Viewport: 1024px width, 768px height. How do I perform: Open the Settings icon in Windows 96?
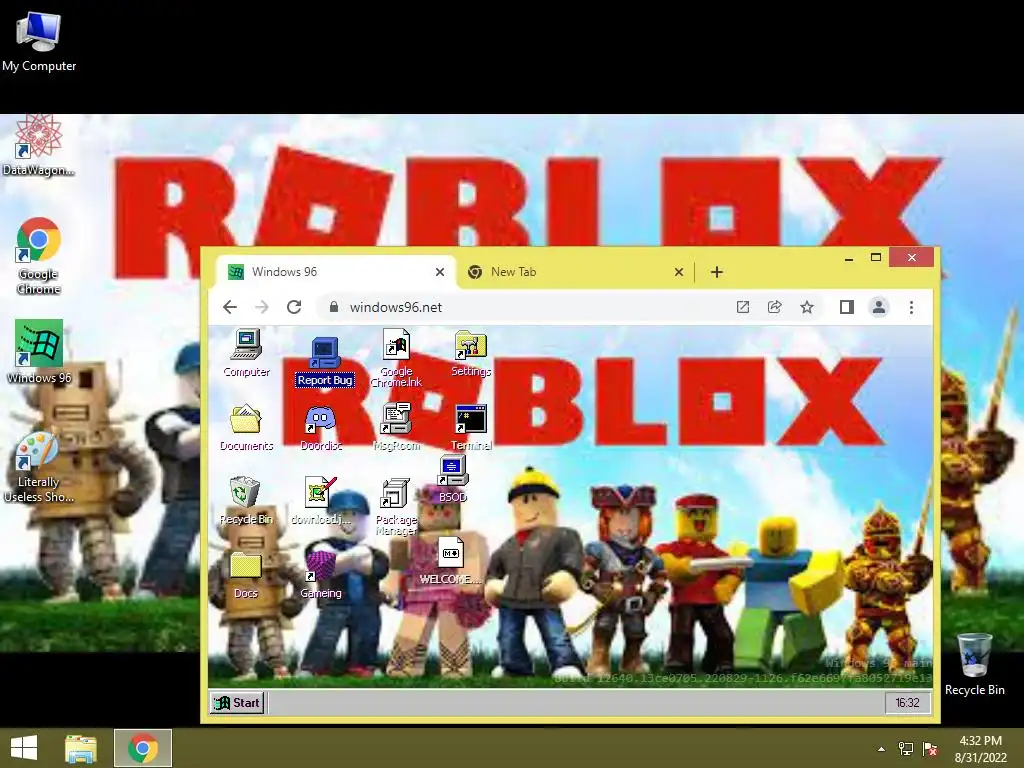[x=471, y=353]
